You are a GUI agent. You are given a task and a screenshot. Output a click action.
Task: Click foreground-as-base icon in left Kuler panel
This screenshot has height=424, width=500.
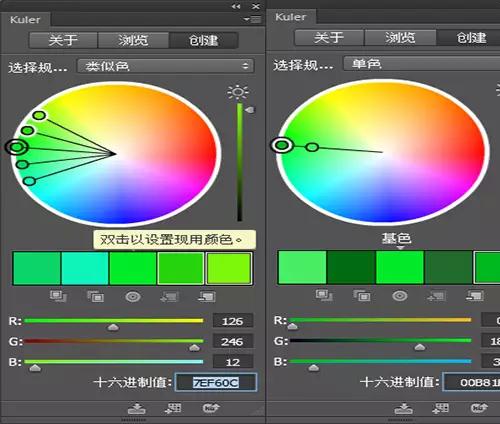pyautogui.click(x=58, y=296)
